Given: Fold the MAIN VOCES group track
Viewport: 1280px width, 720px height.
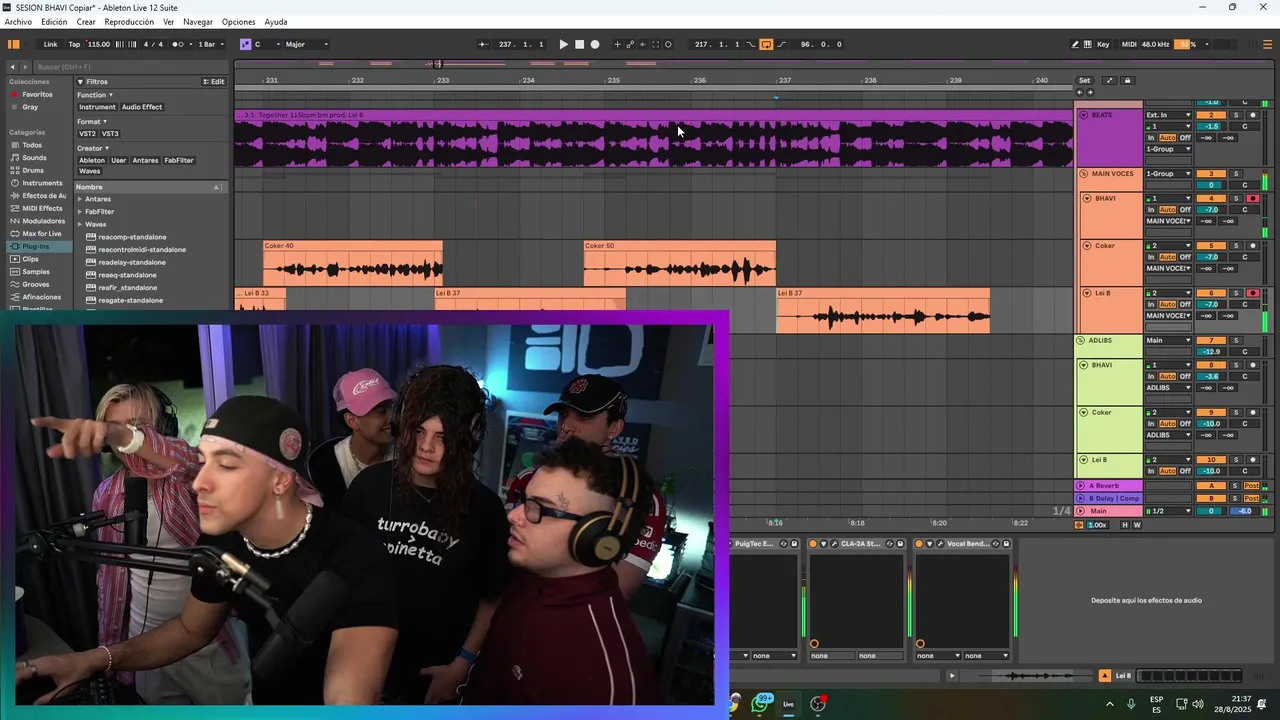Looking at the screenshot, I should [x=1083, y=174].
